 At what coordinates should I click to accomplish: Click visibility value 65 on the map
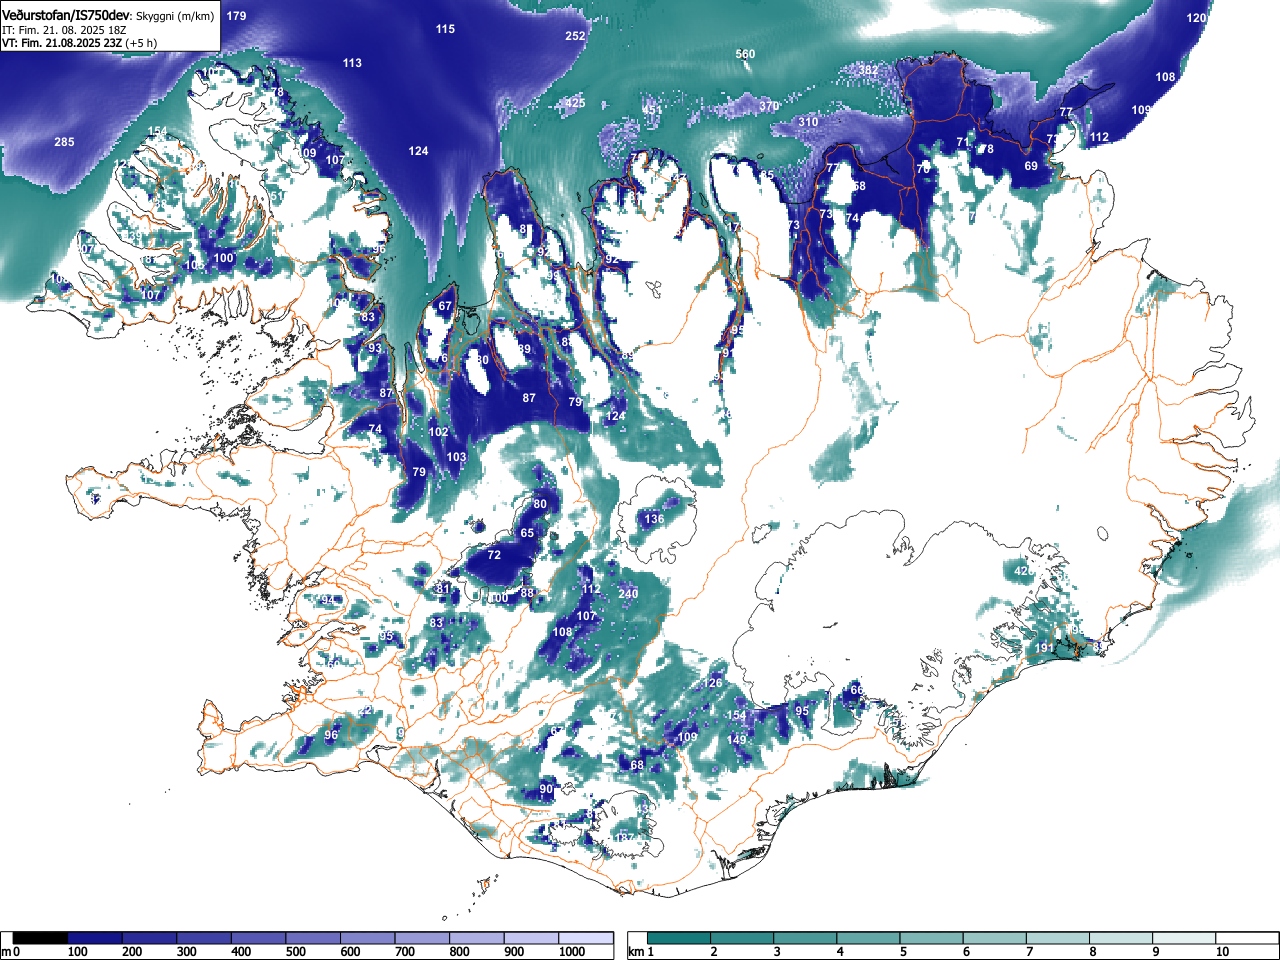point(527,533)
